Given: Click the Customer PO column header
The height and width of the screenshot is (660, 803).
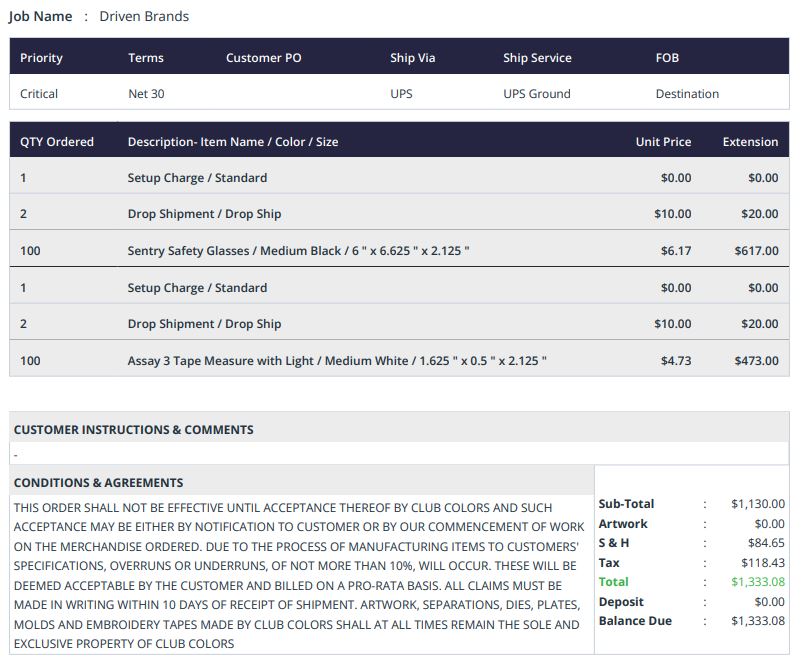Looking at the screenshot, I should [263, 58].
